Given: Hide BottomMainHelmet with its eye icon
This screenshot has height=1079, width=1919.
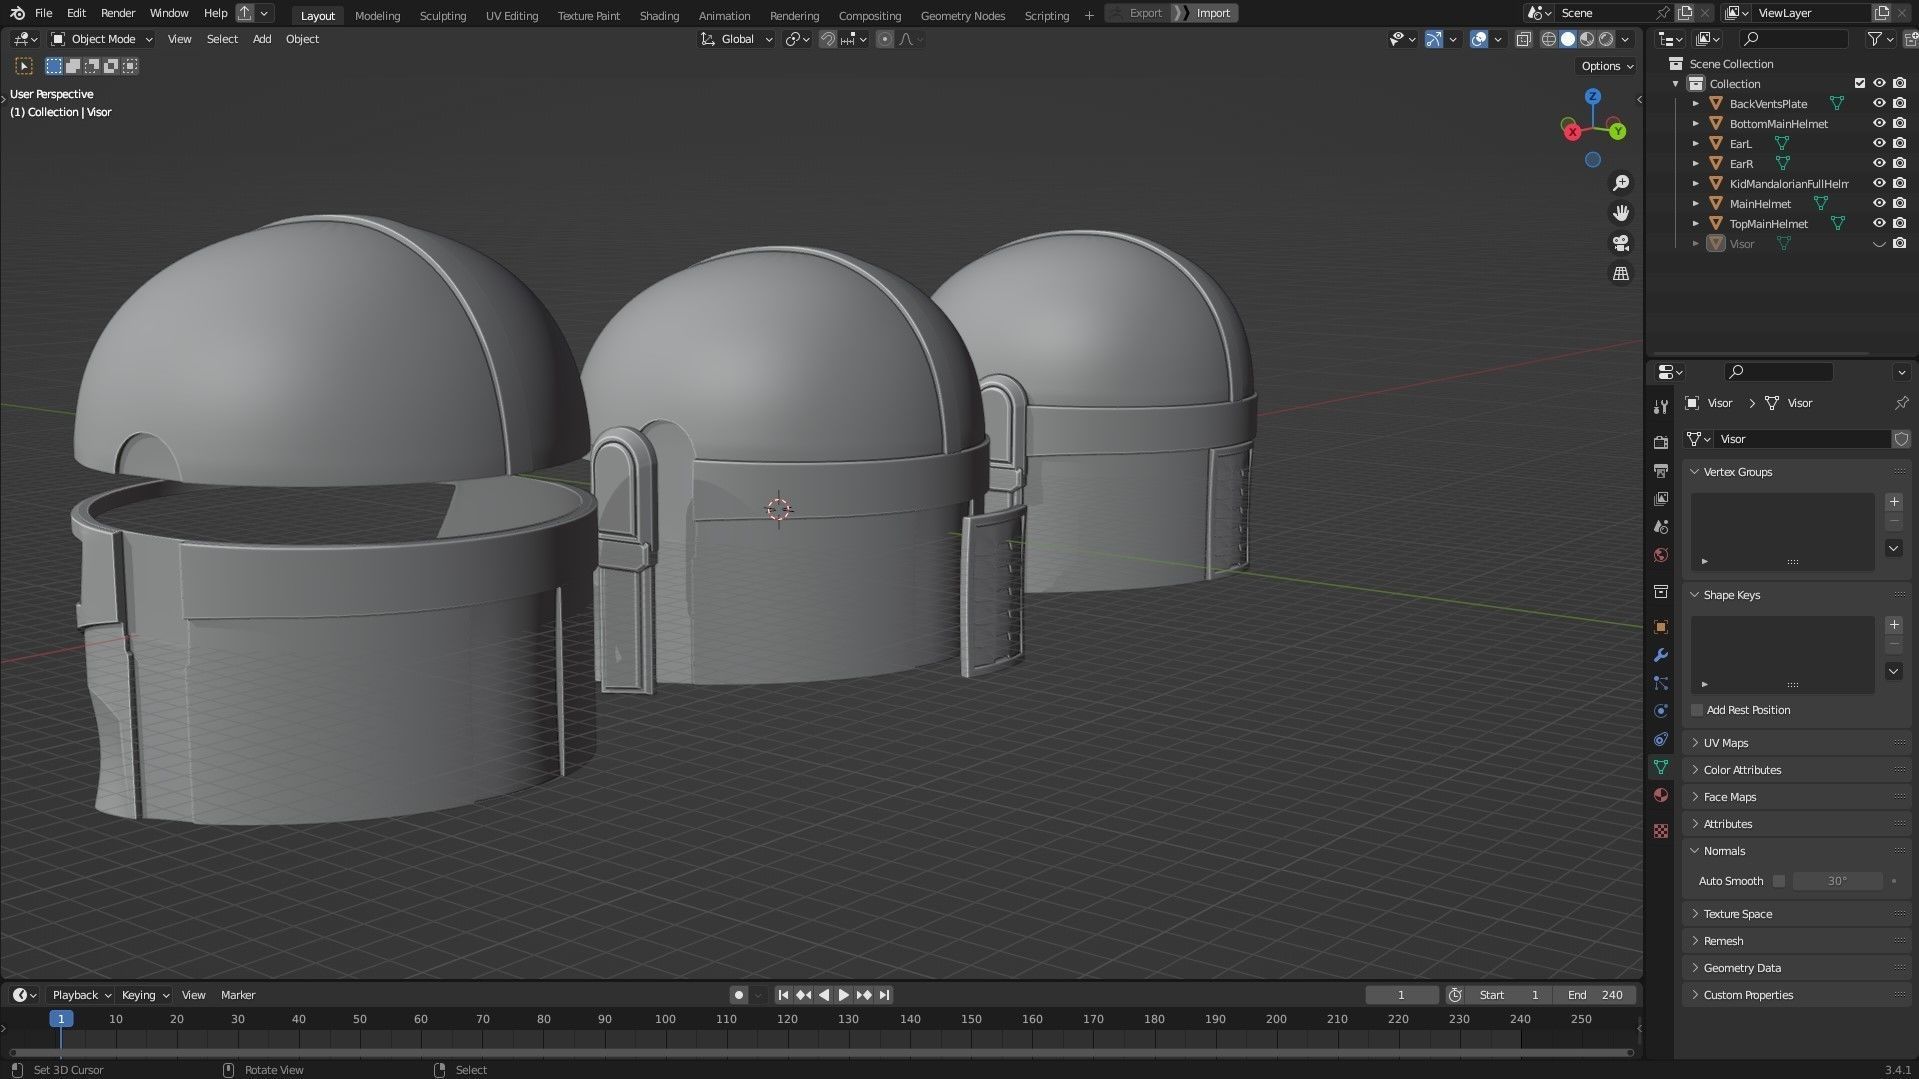Looking at the screenshot, I should (x=1879, y=123).
